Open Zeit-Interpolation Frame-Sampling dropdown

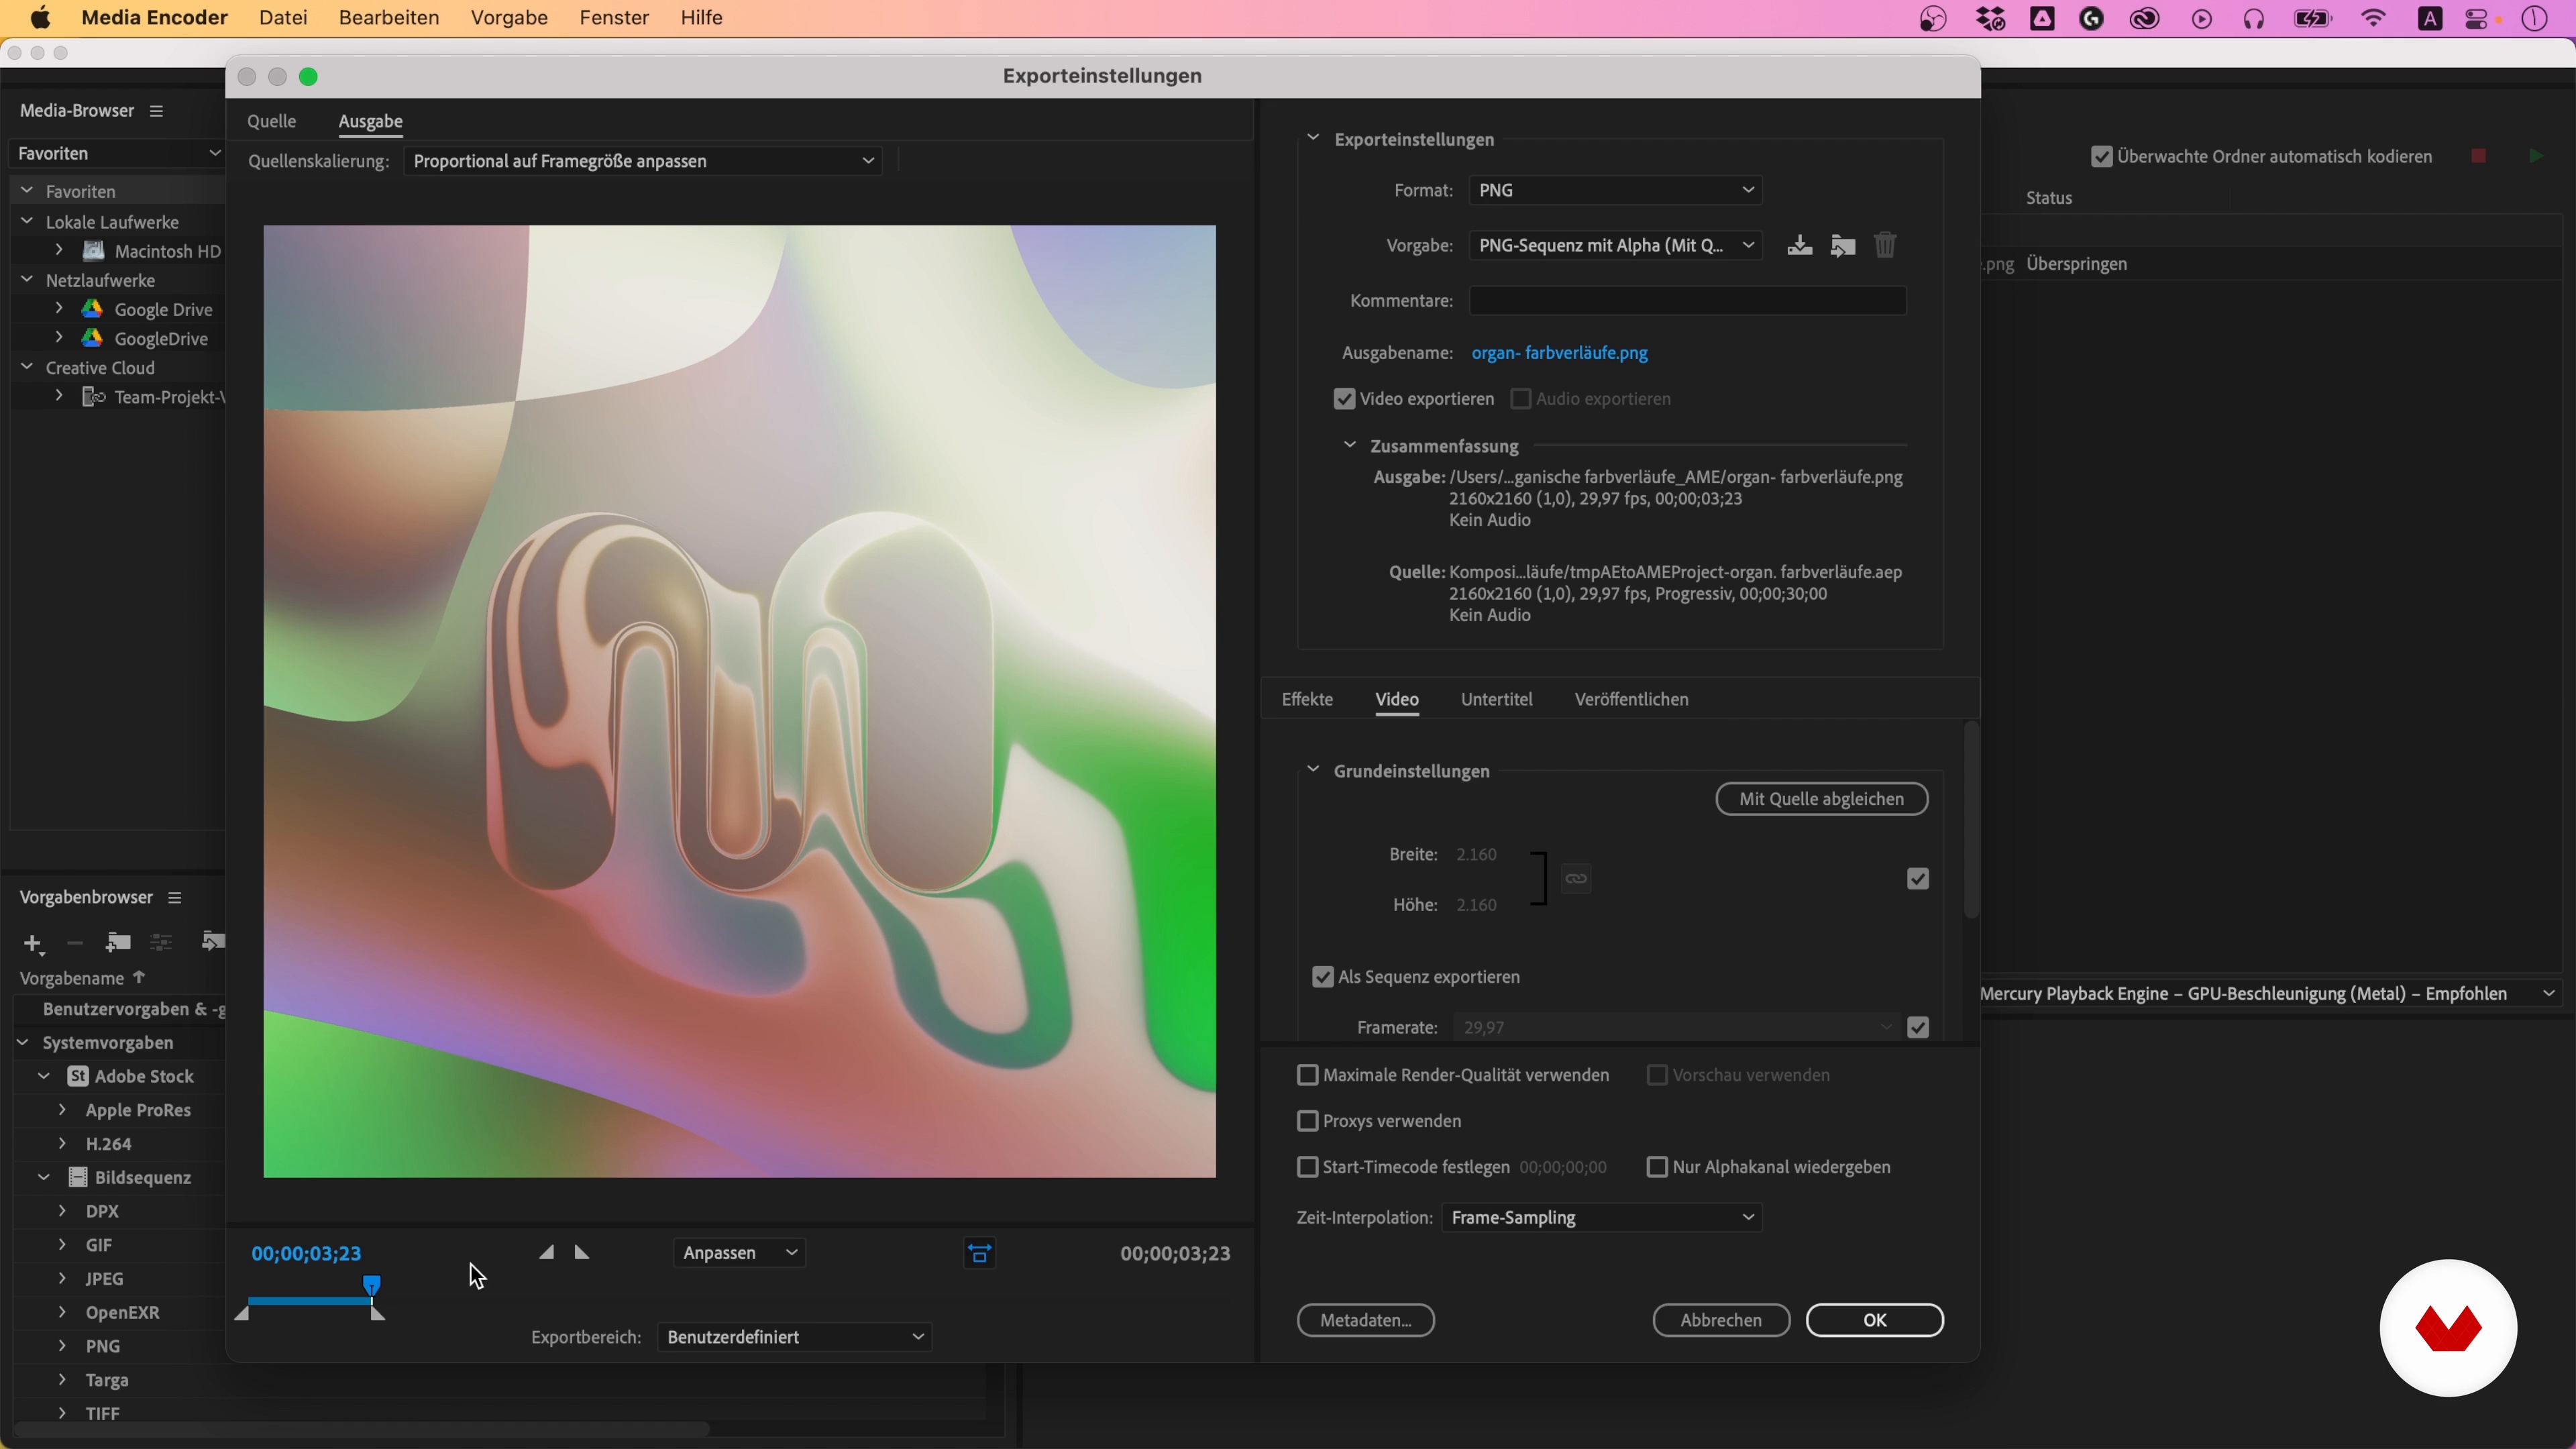[1601, 1217]
